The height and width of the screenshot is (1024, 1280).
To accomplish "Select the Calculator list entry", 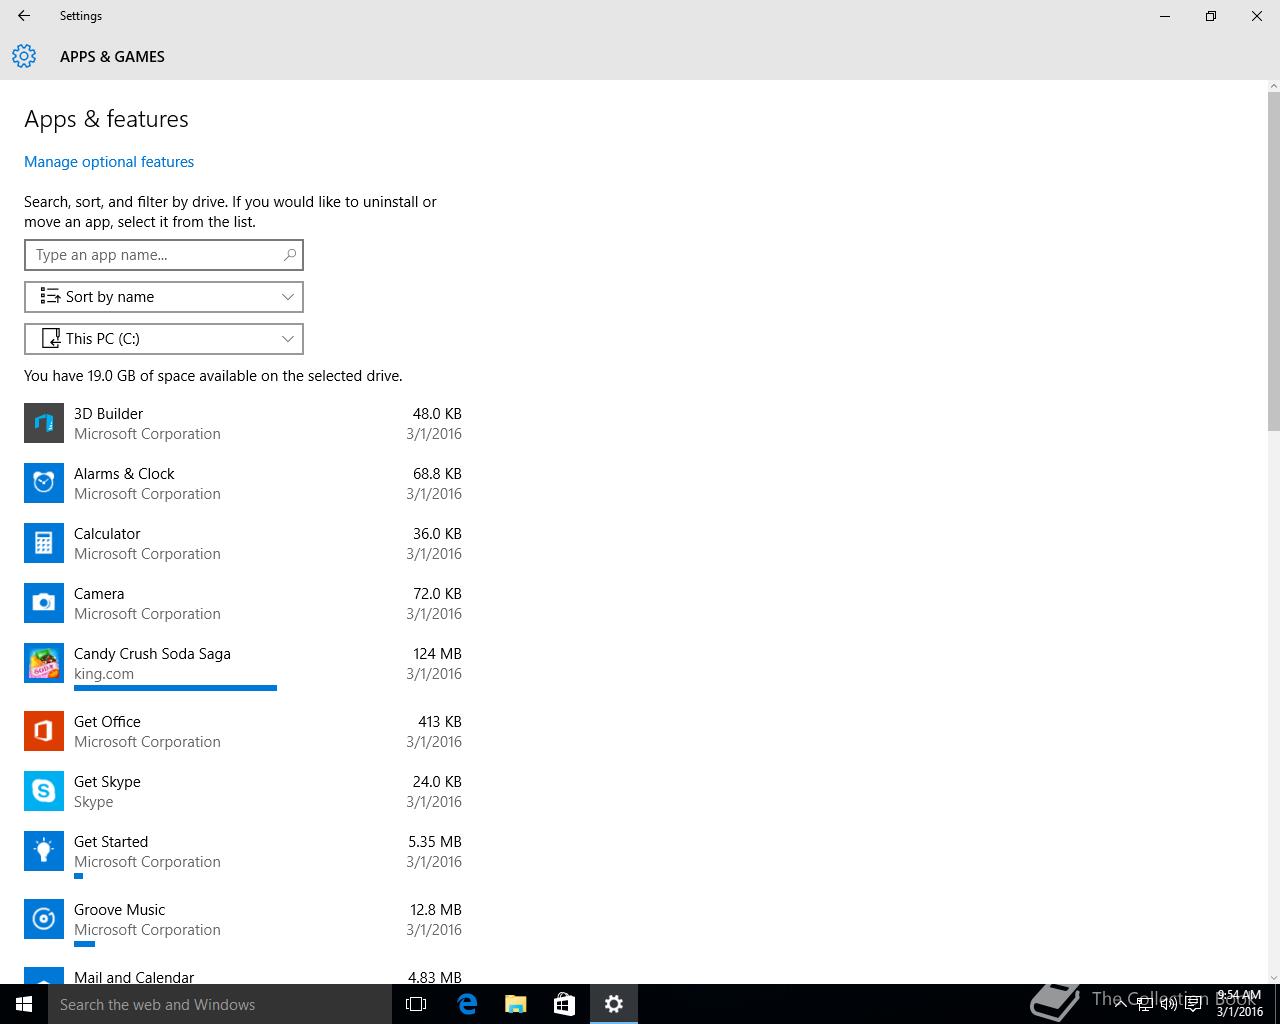I will coord(243,543).
